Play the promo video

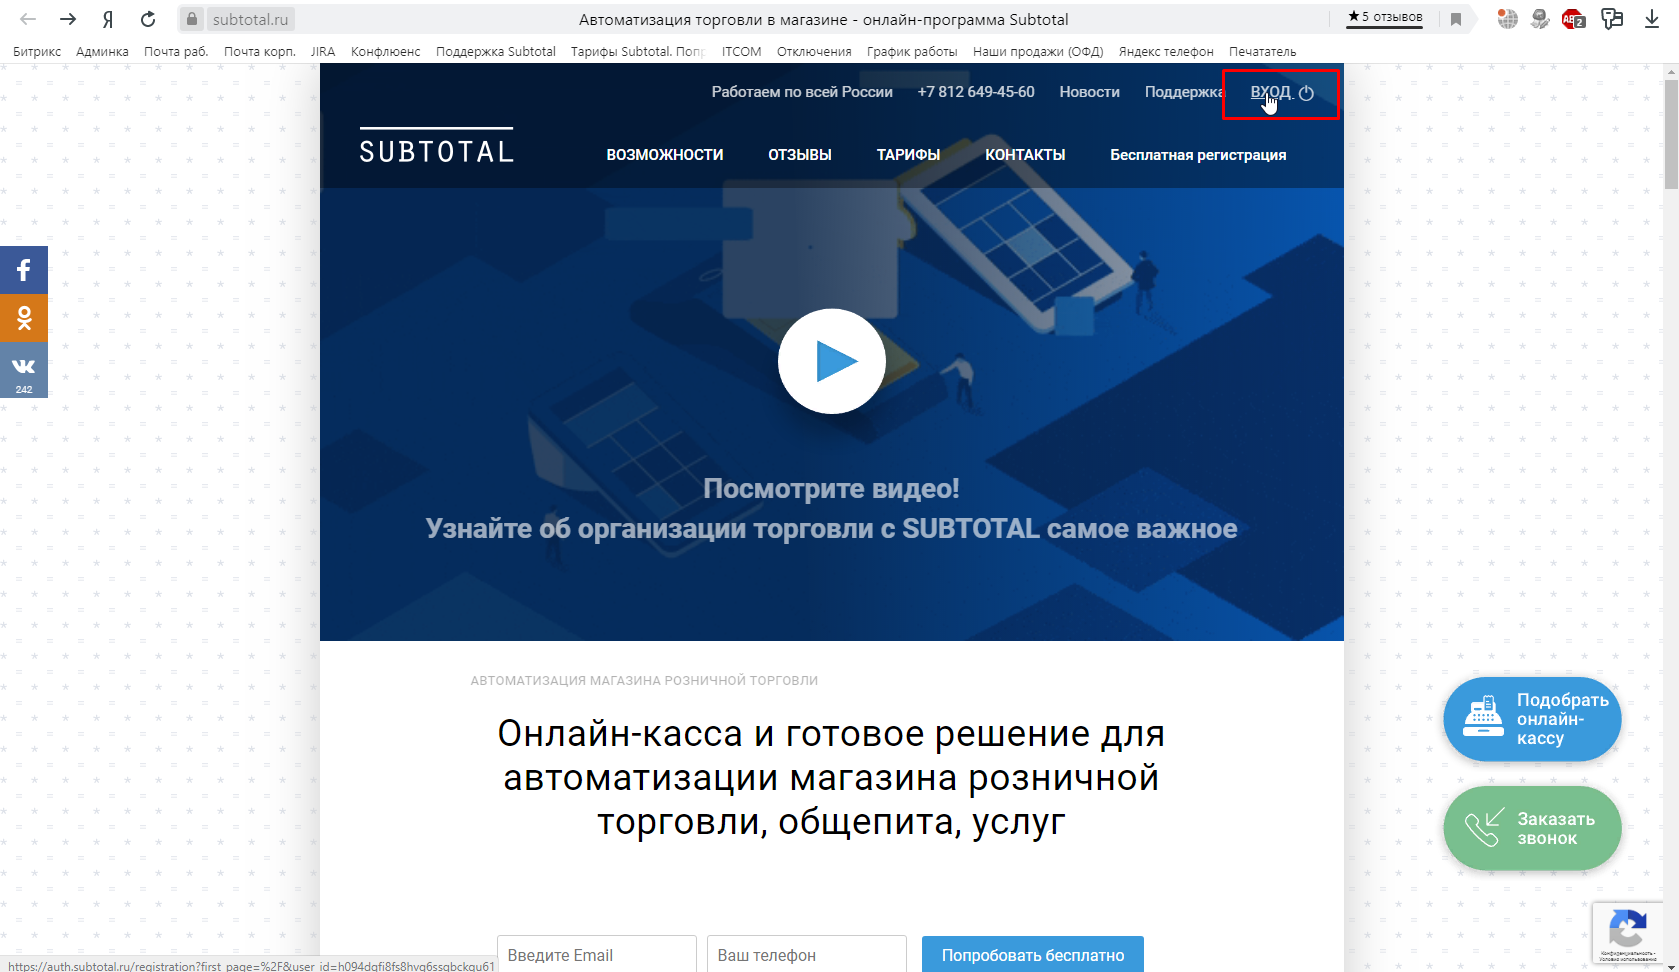[832, 361]
